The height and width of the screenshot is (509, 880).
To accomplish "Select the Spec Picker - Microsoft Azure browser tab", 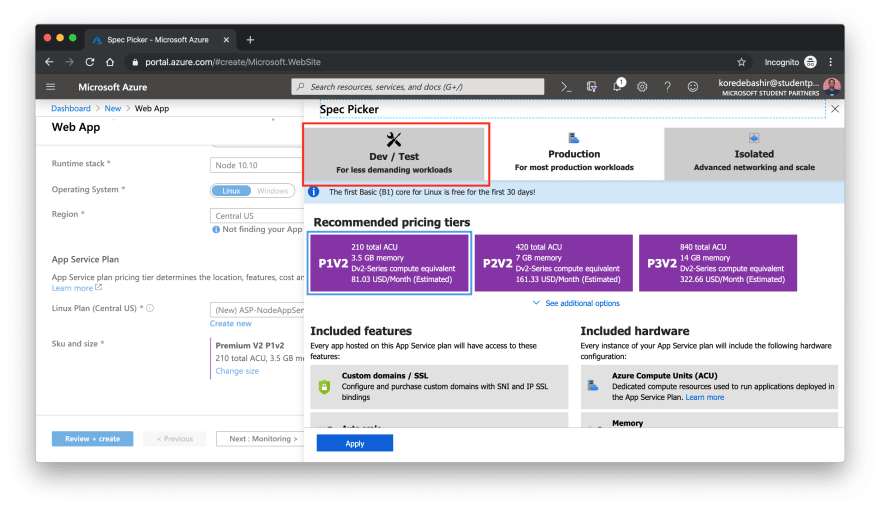I will point(160,40).
